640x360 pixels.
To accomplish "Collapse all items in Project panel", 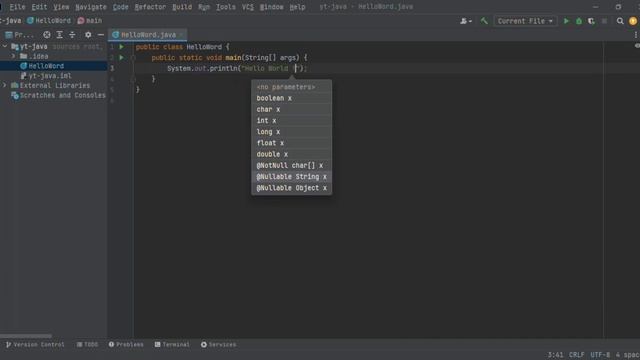I will click(72, 35).
